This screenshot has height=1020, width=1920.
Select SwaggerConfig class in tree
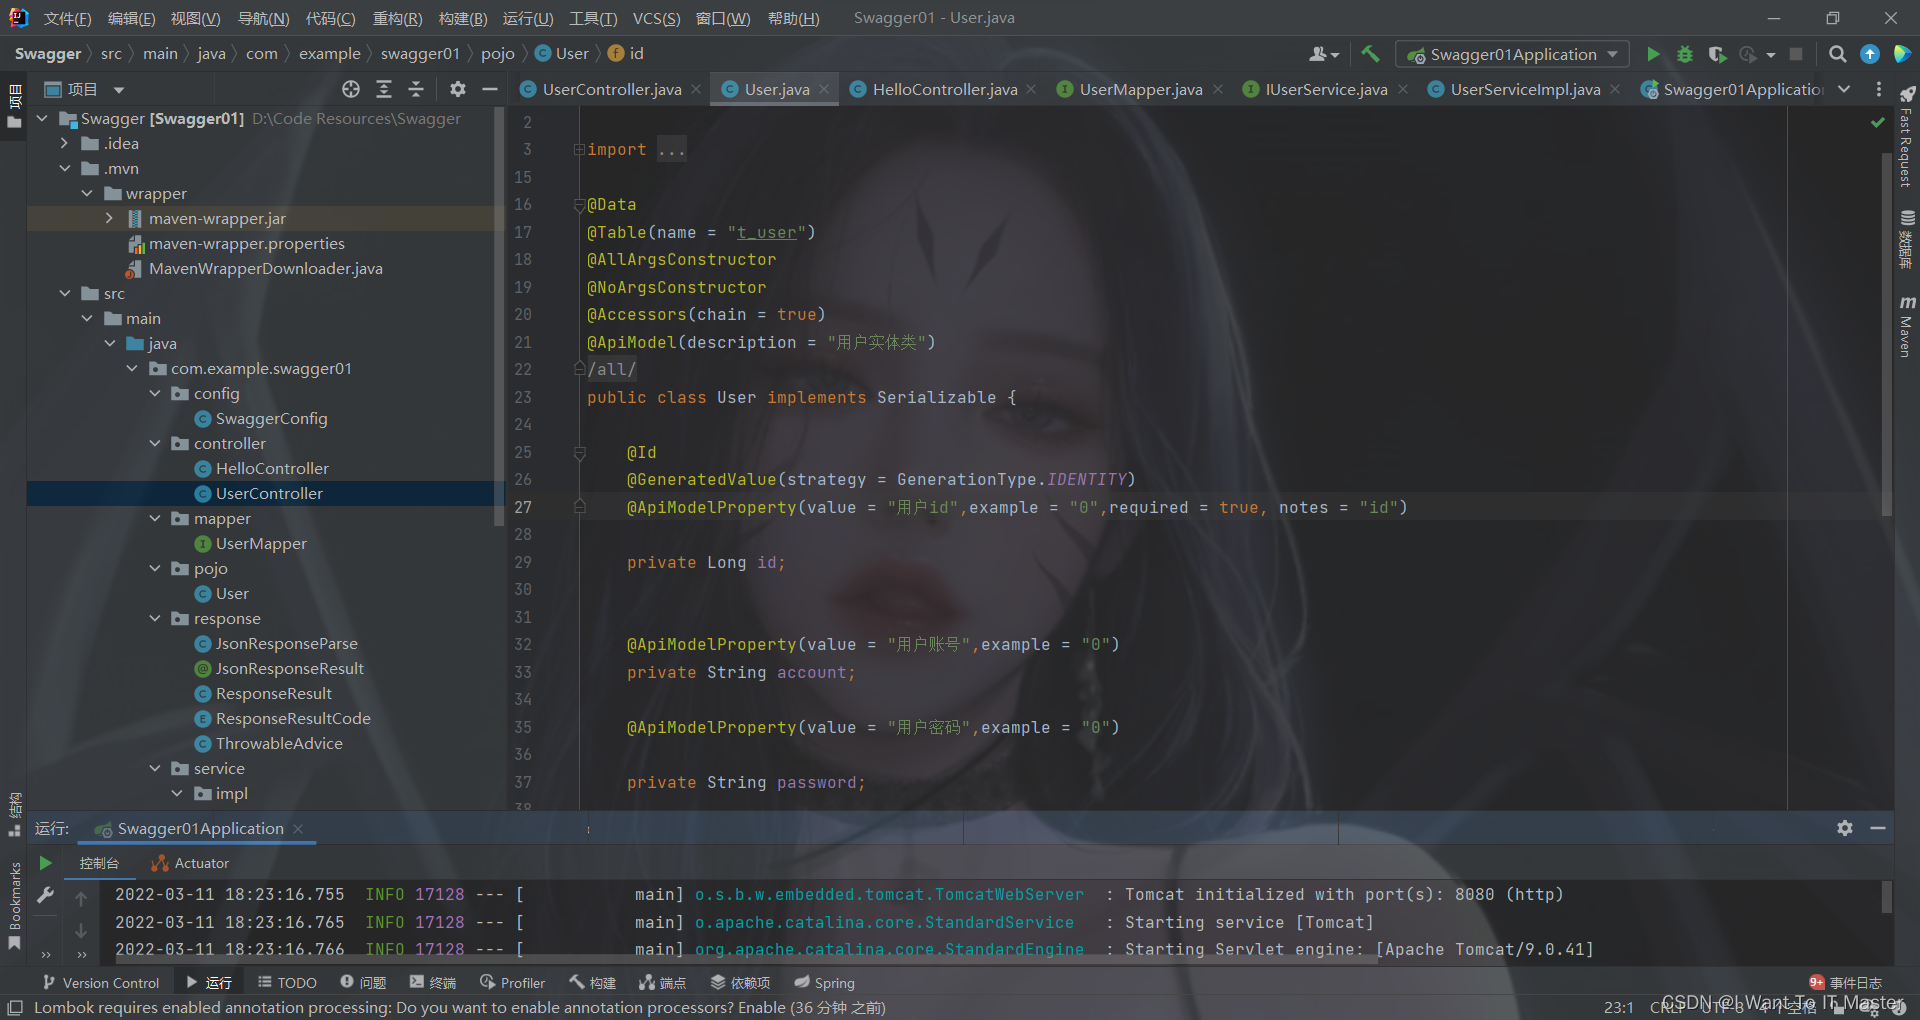click(271, 418)
